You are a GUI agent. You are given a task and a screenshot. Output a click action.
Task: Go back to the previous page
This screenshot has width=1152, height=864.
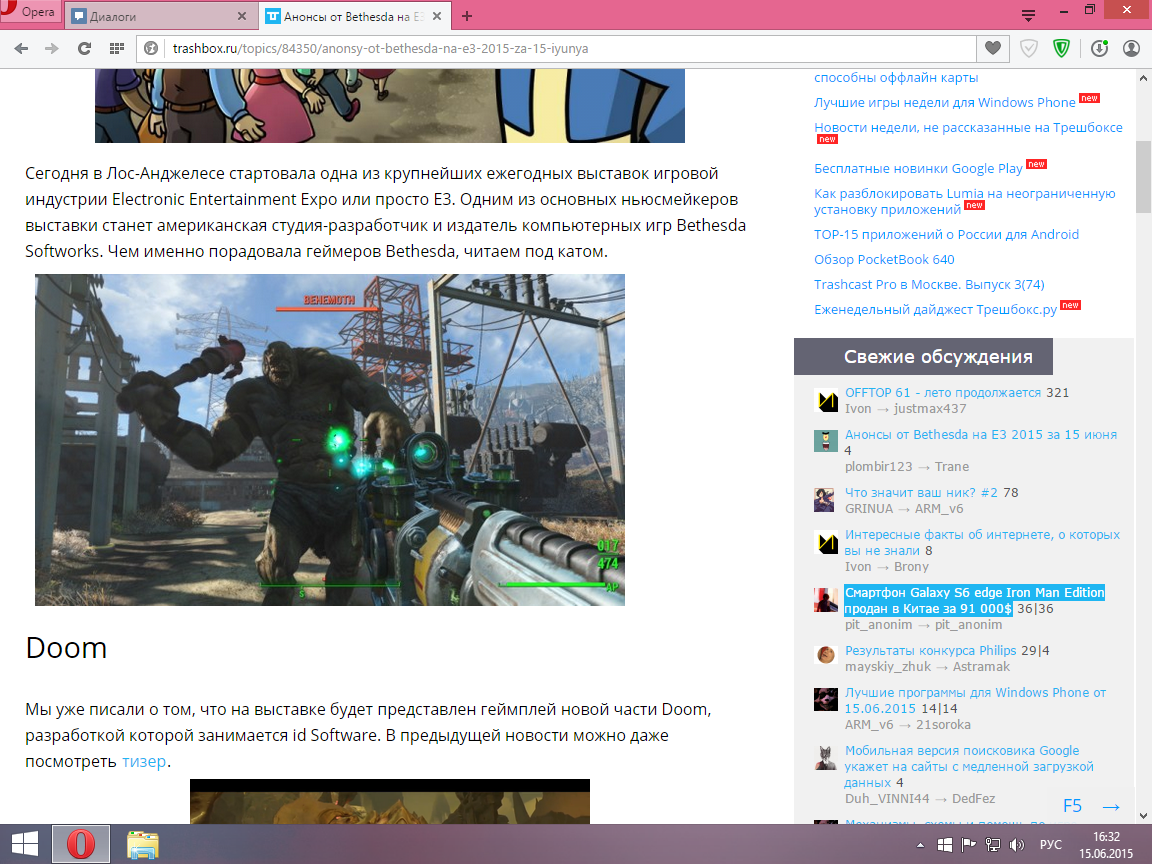(21, 48)
